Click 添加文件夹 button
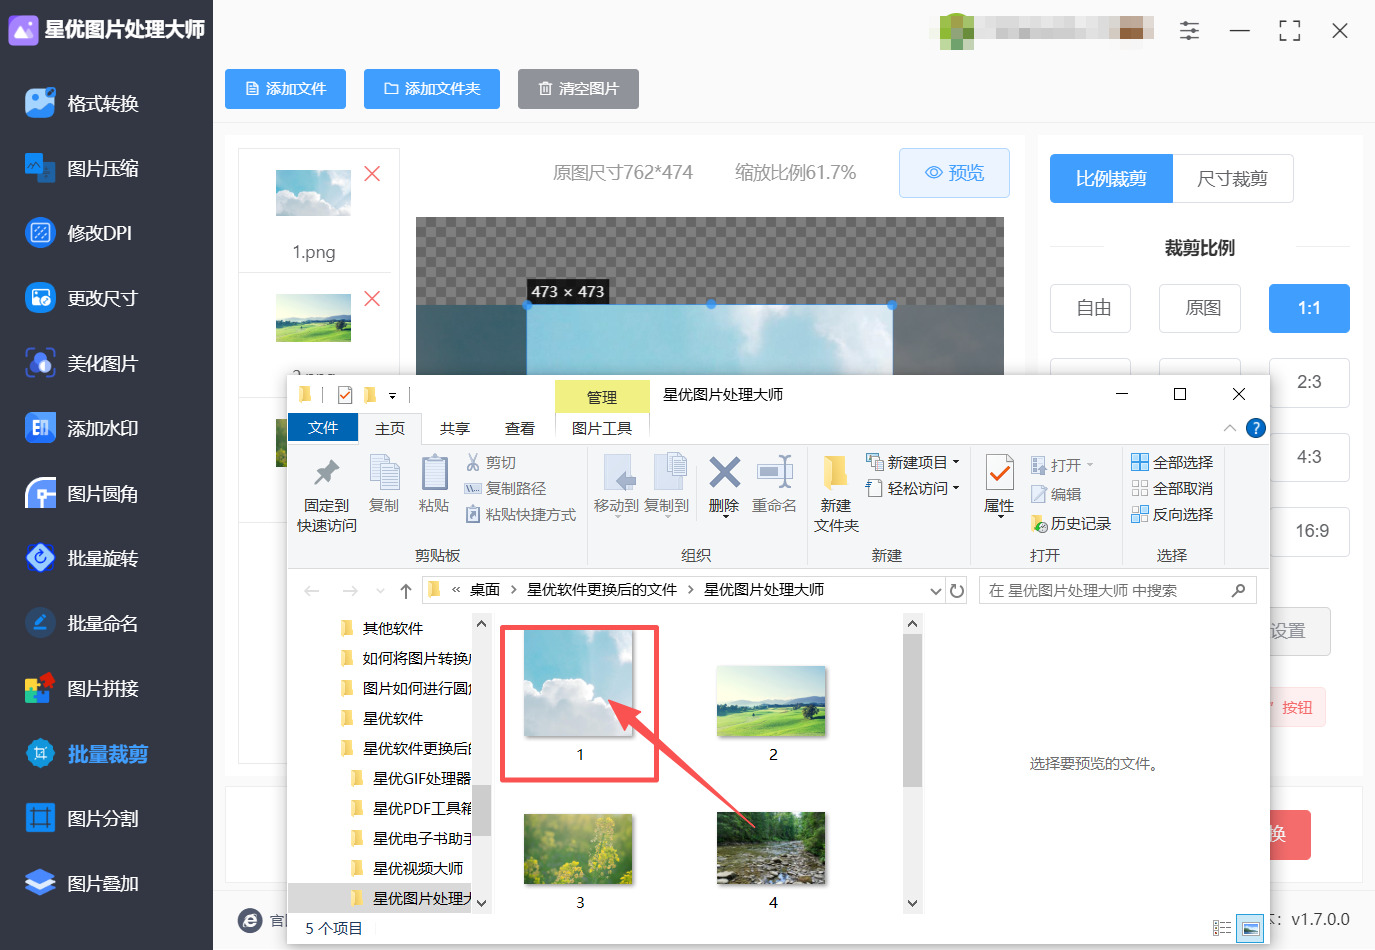This screenshot has height=950, width=1375. 432,89
